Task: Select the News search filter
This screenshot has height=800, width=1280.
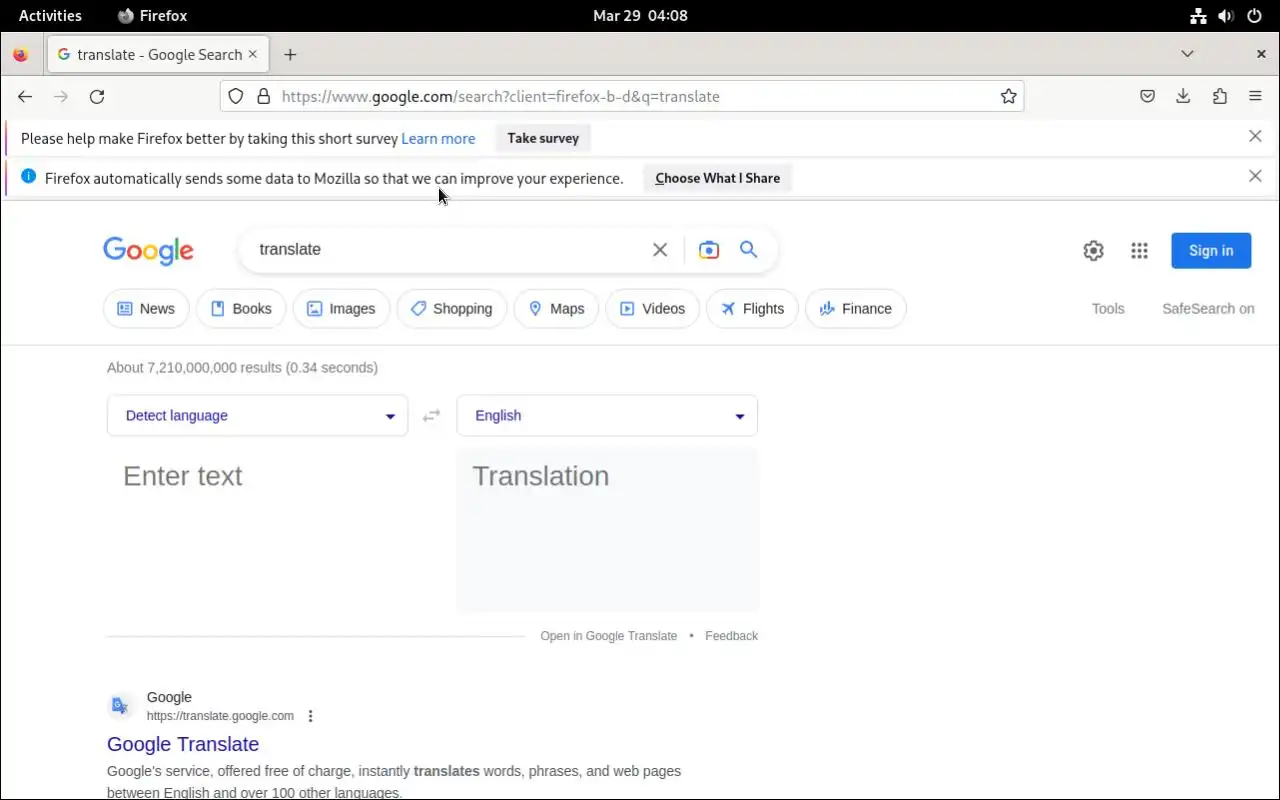Action: pos(146,309)
